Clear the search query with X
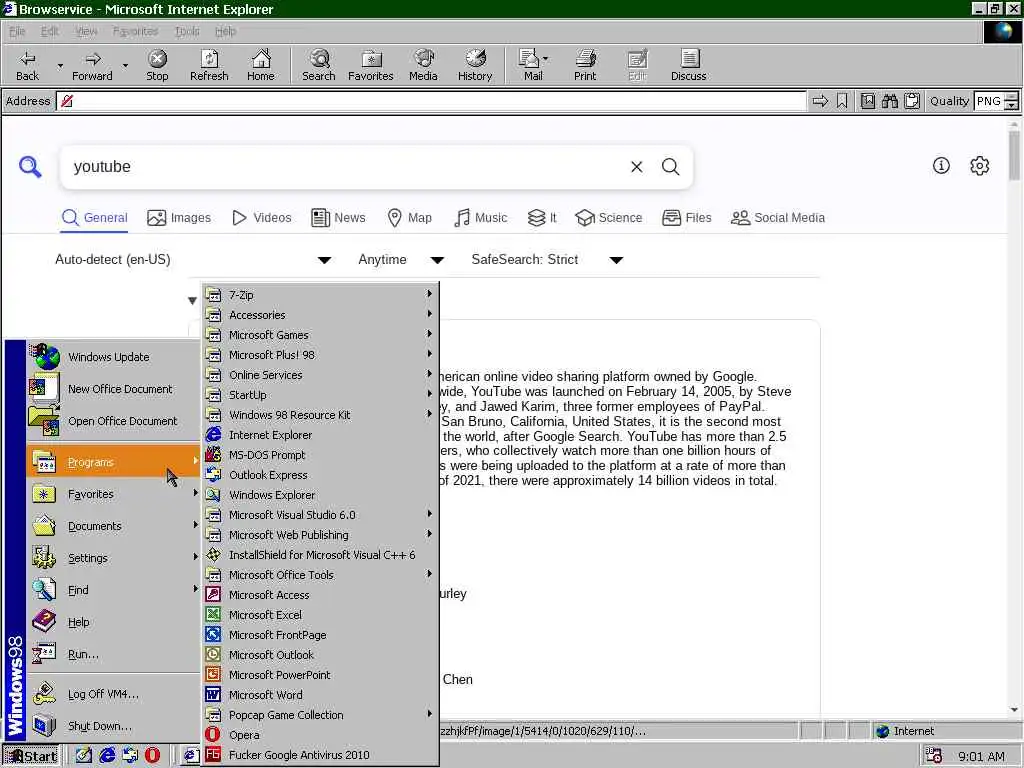The image size is (1024, 768). [637, 167]
